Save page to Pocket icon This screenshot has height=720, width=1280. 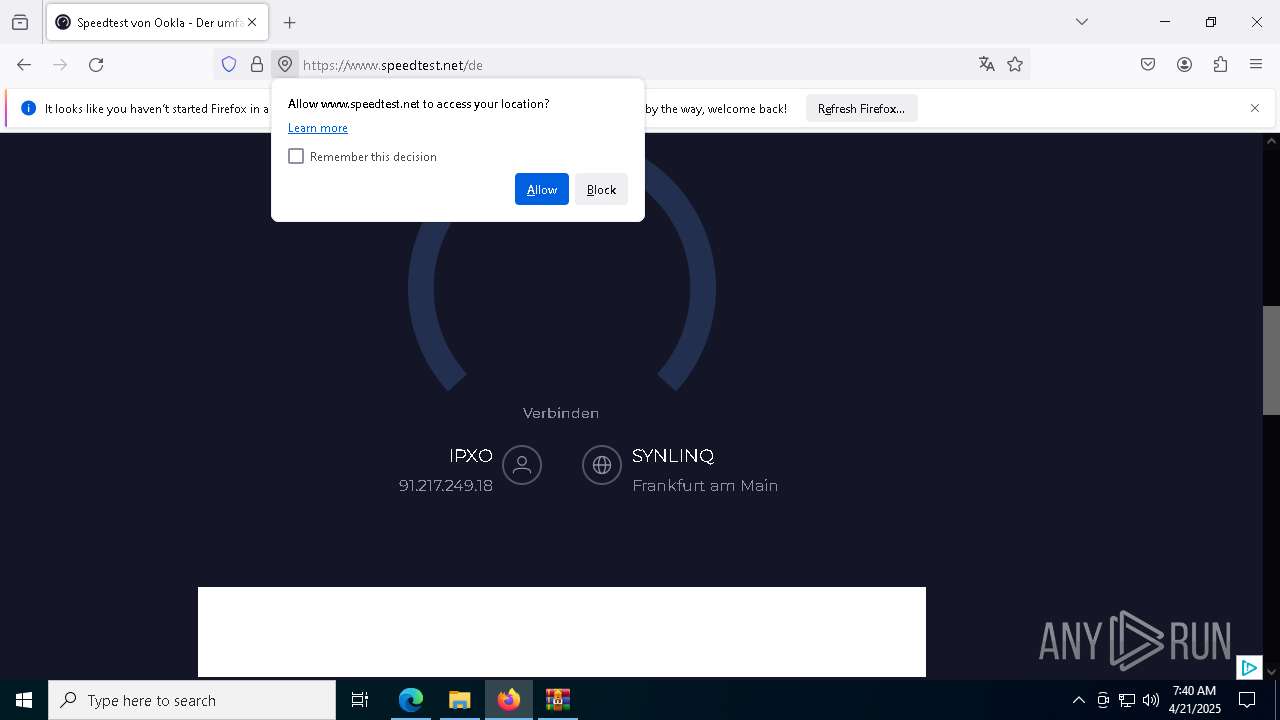[x=1148, y=65]
